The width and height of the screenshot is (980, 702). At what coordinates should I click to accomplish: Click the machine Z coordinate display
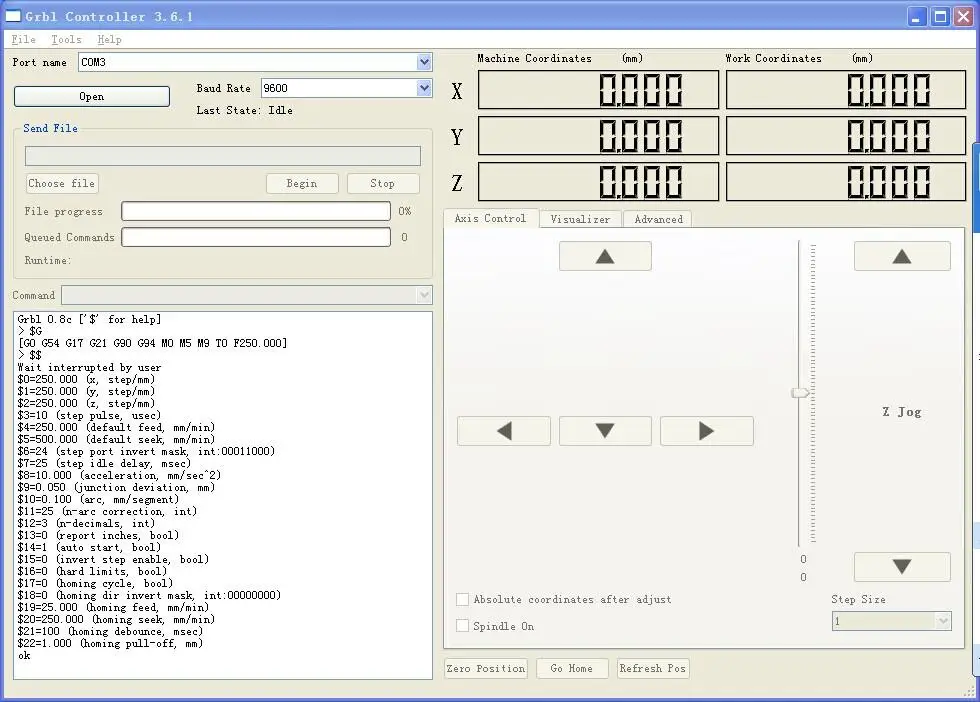click(x=598, y=182)
